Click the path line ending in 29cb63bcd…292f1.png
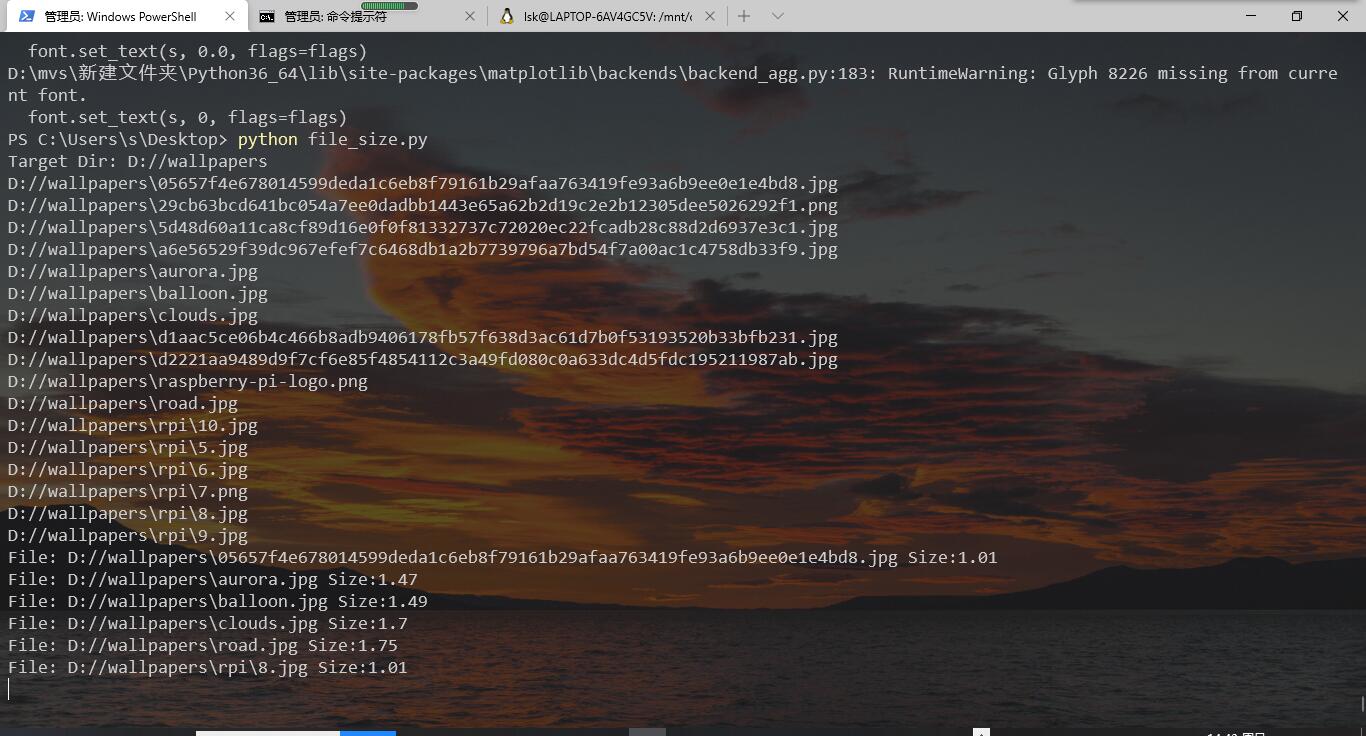The image size is (1366, 736). 423,205
